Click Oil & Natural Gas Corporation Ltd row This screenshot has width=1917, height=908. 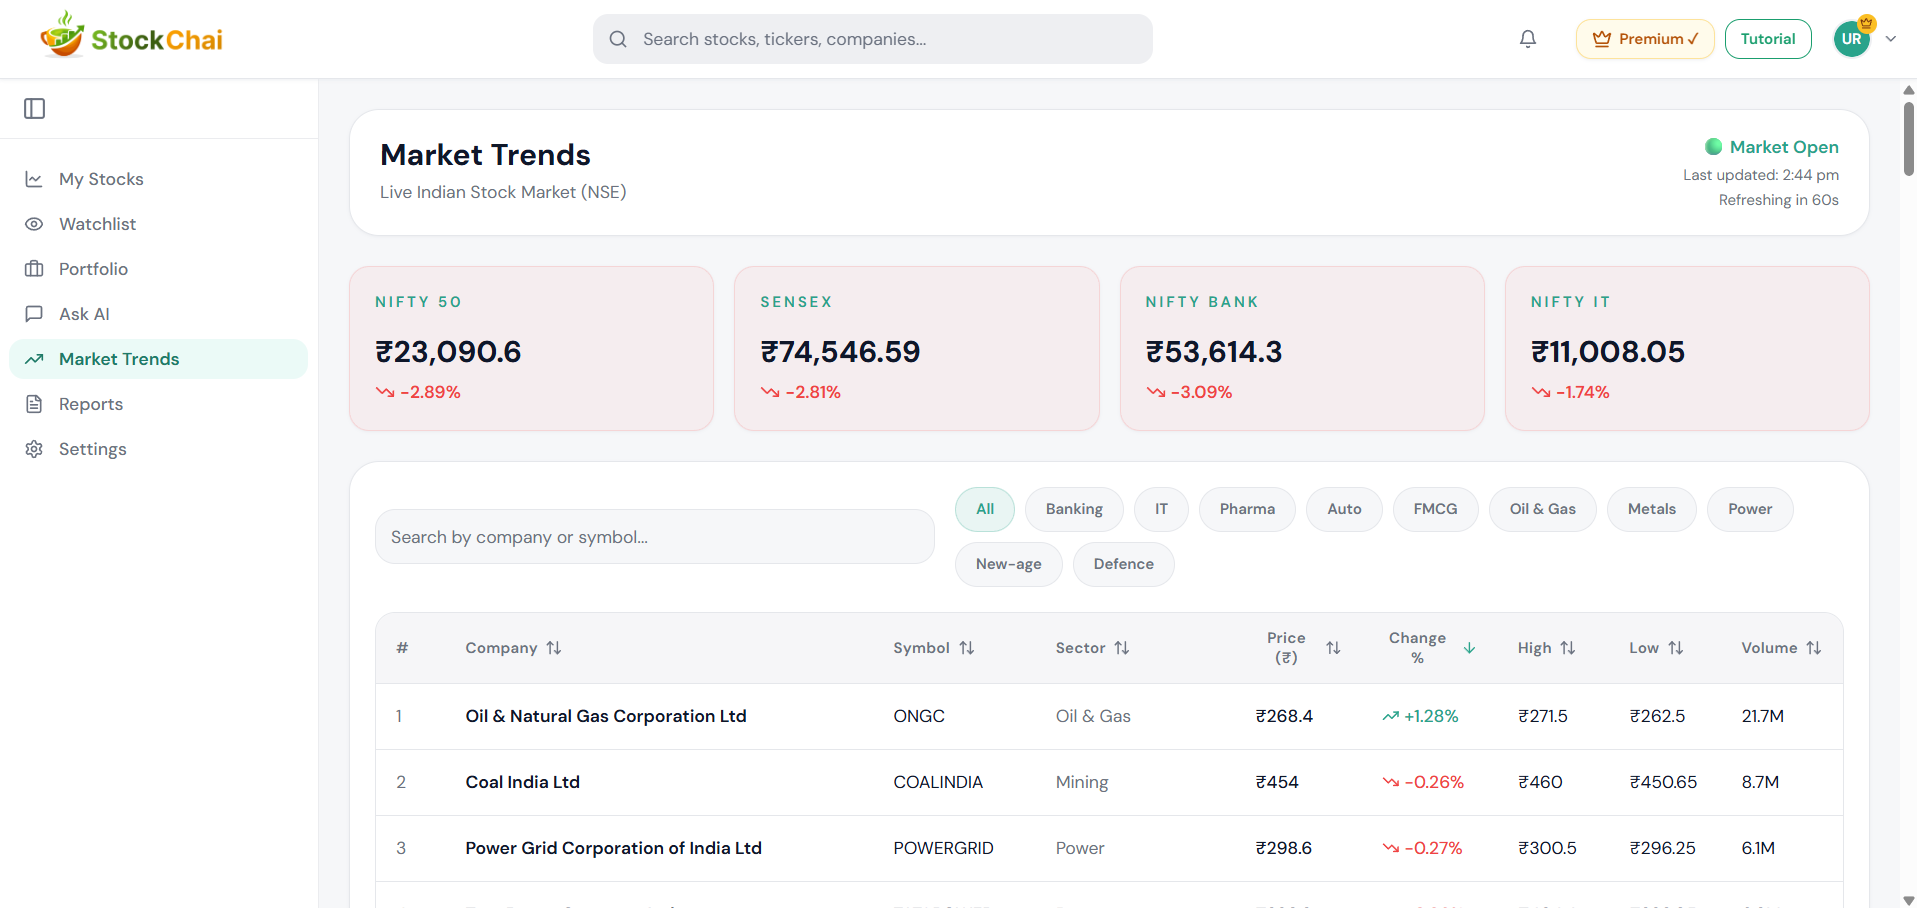pos(1109,716)
